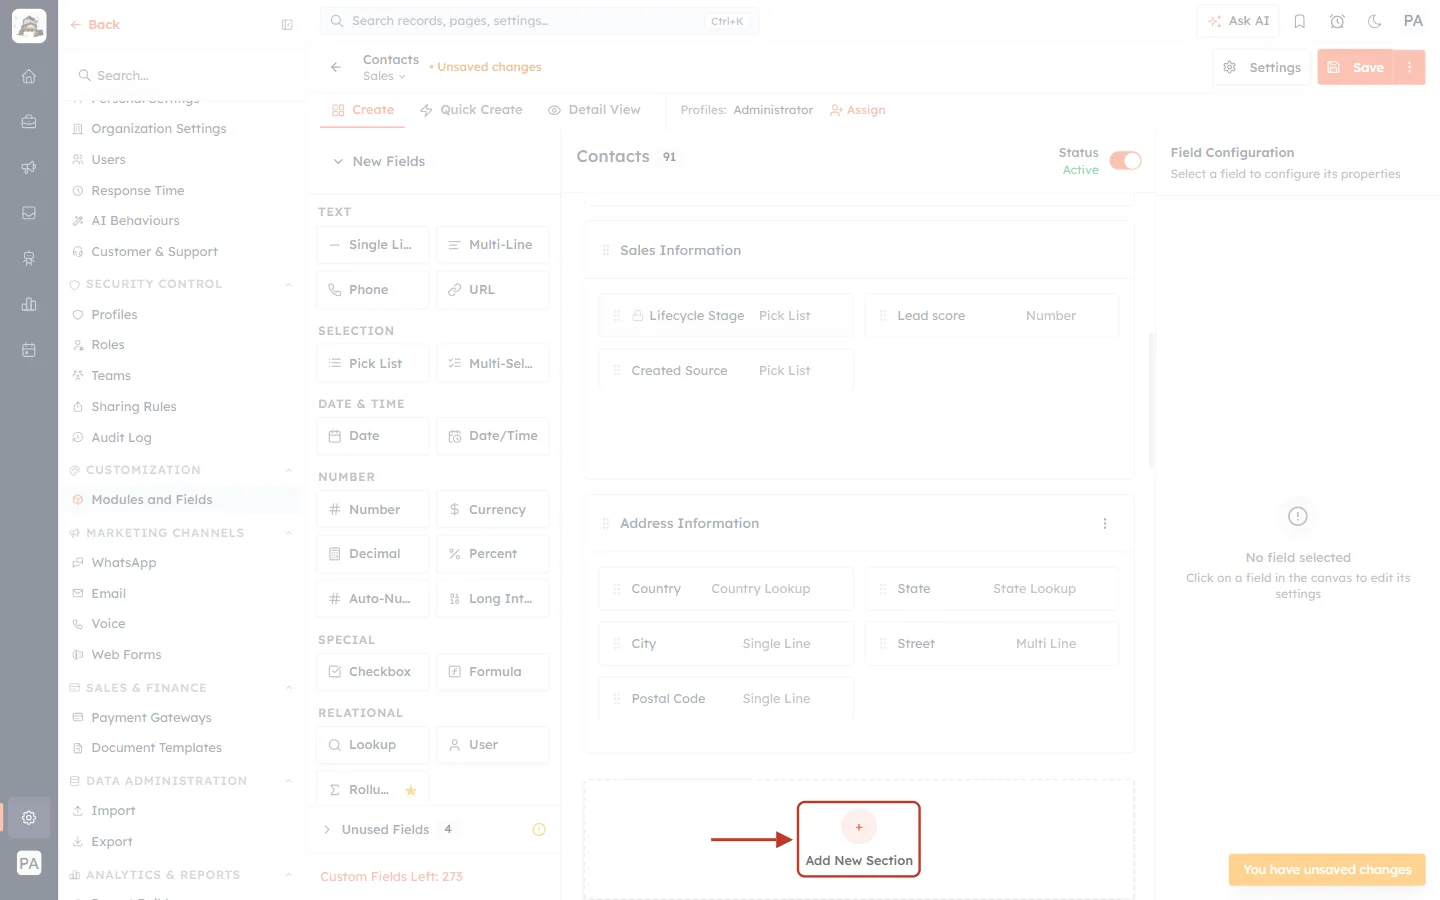This screenshot has width=1440, height=900.
Task: Switch to the Detail View tab
Action: click(594, 110)
